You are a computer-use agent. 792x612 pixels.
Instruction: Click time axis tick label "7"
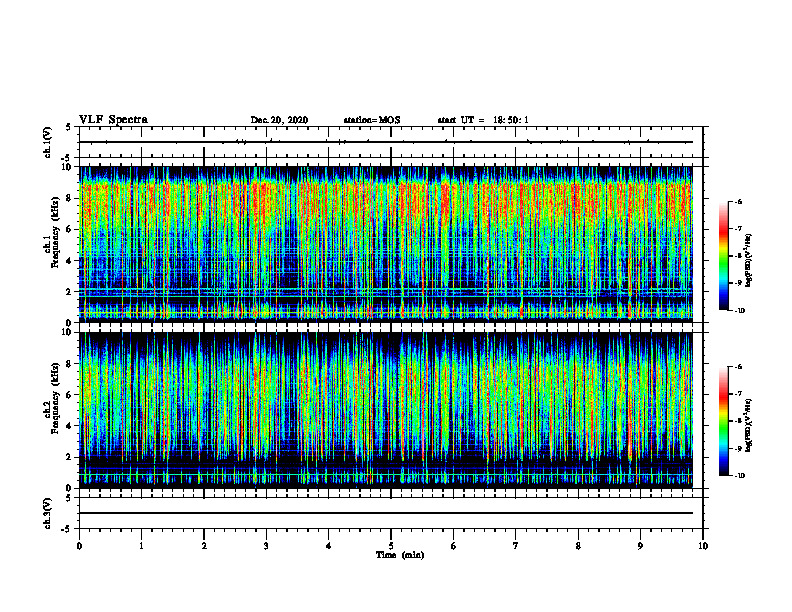[x=516, y=546]
